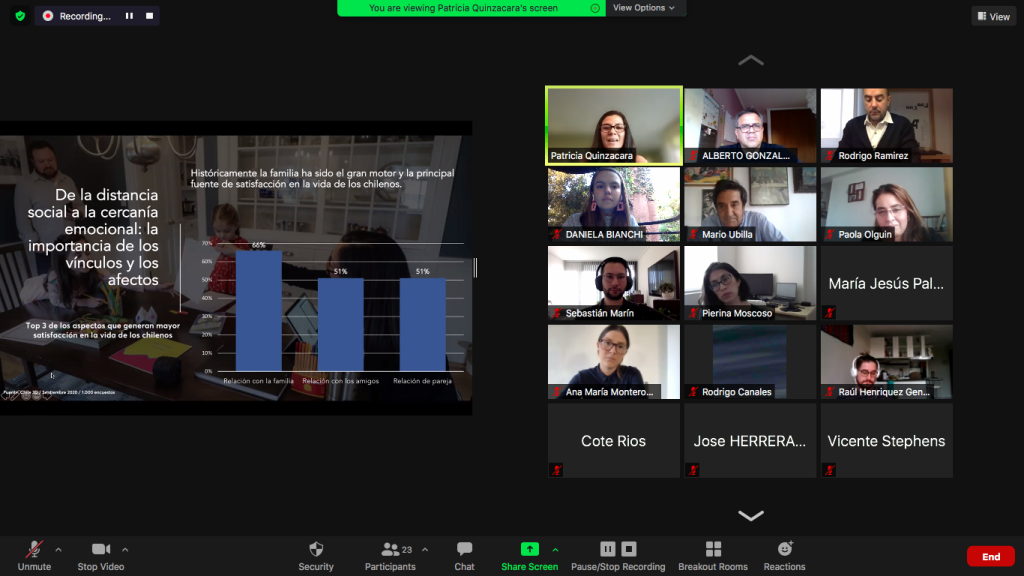This screenshot has height=576, width=1024.
Task: Open the Participants panel
Action: tap(390, 550)
